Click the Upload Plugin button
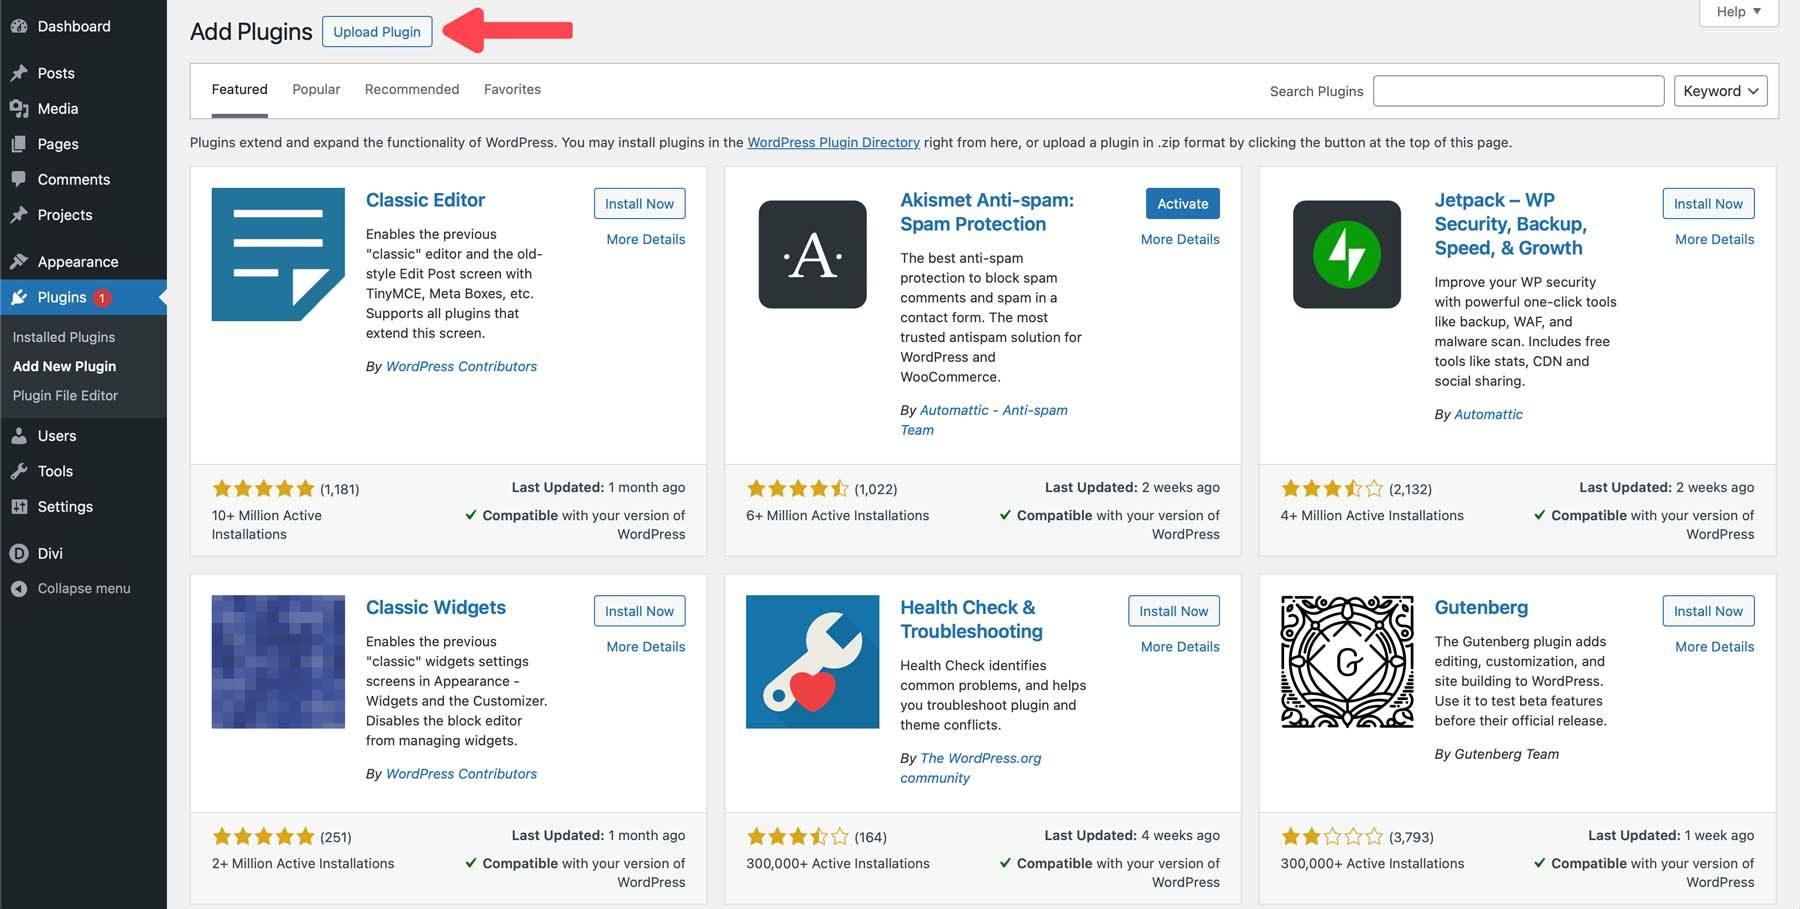Screen dimensions: 1800x909 click(x=377, y=31)
